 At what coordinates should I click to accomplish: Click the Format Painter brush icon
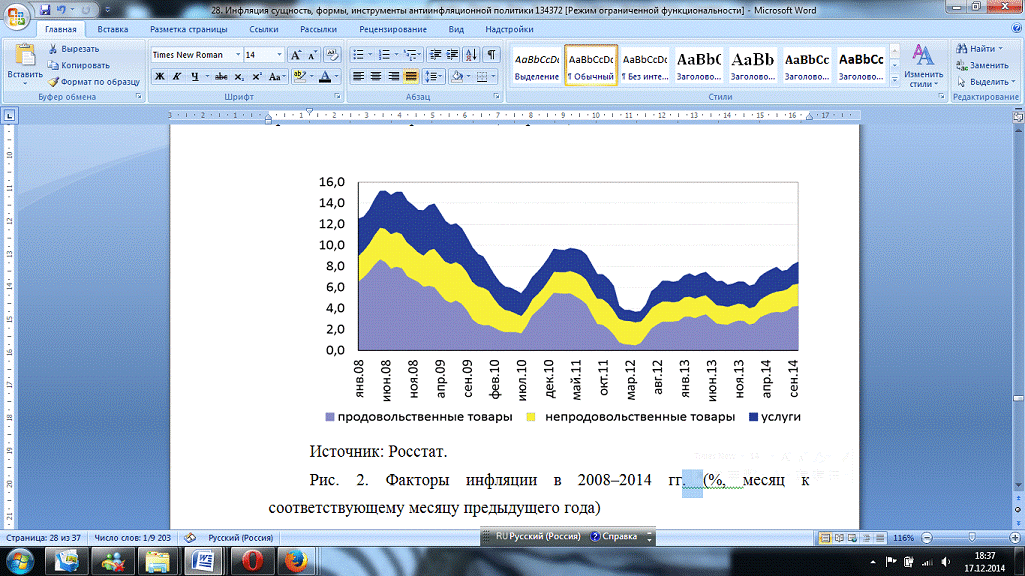tap(54, 81)
